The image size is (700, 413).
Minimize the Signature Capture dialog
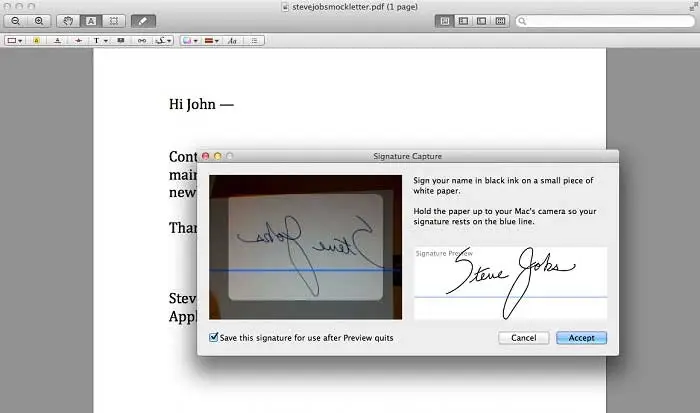point(217,156)
